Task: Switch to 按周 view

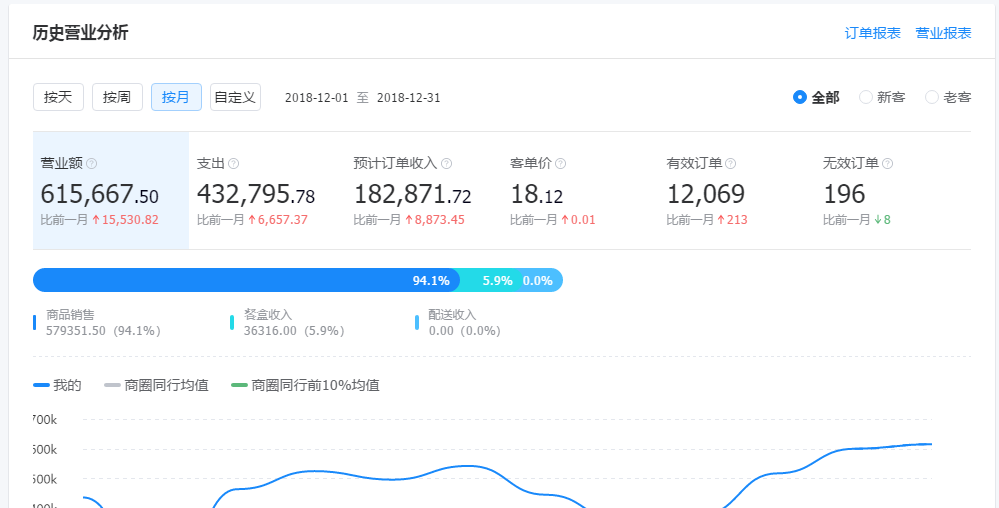Action: (x=117, y=97)
